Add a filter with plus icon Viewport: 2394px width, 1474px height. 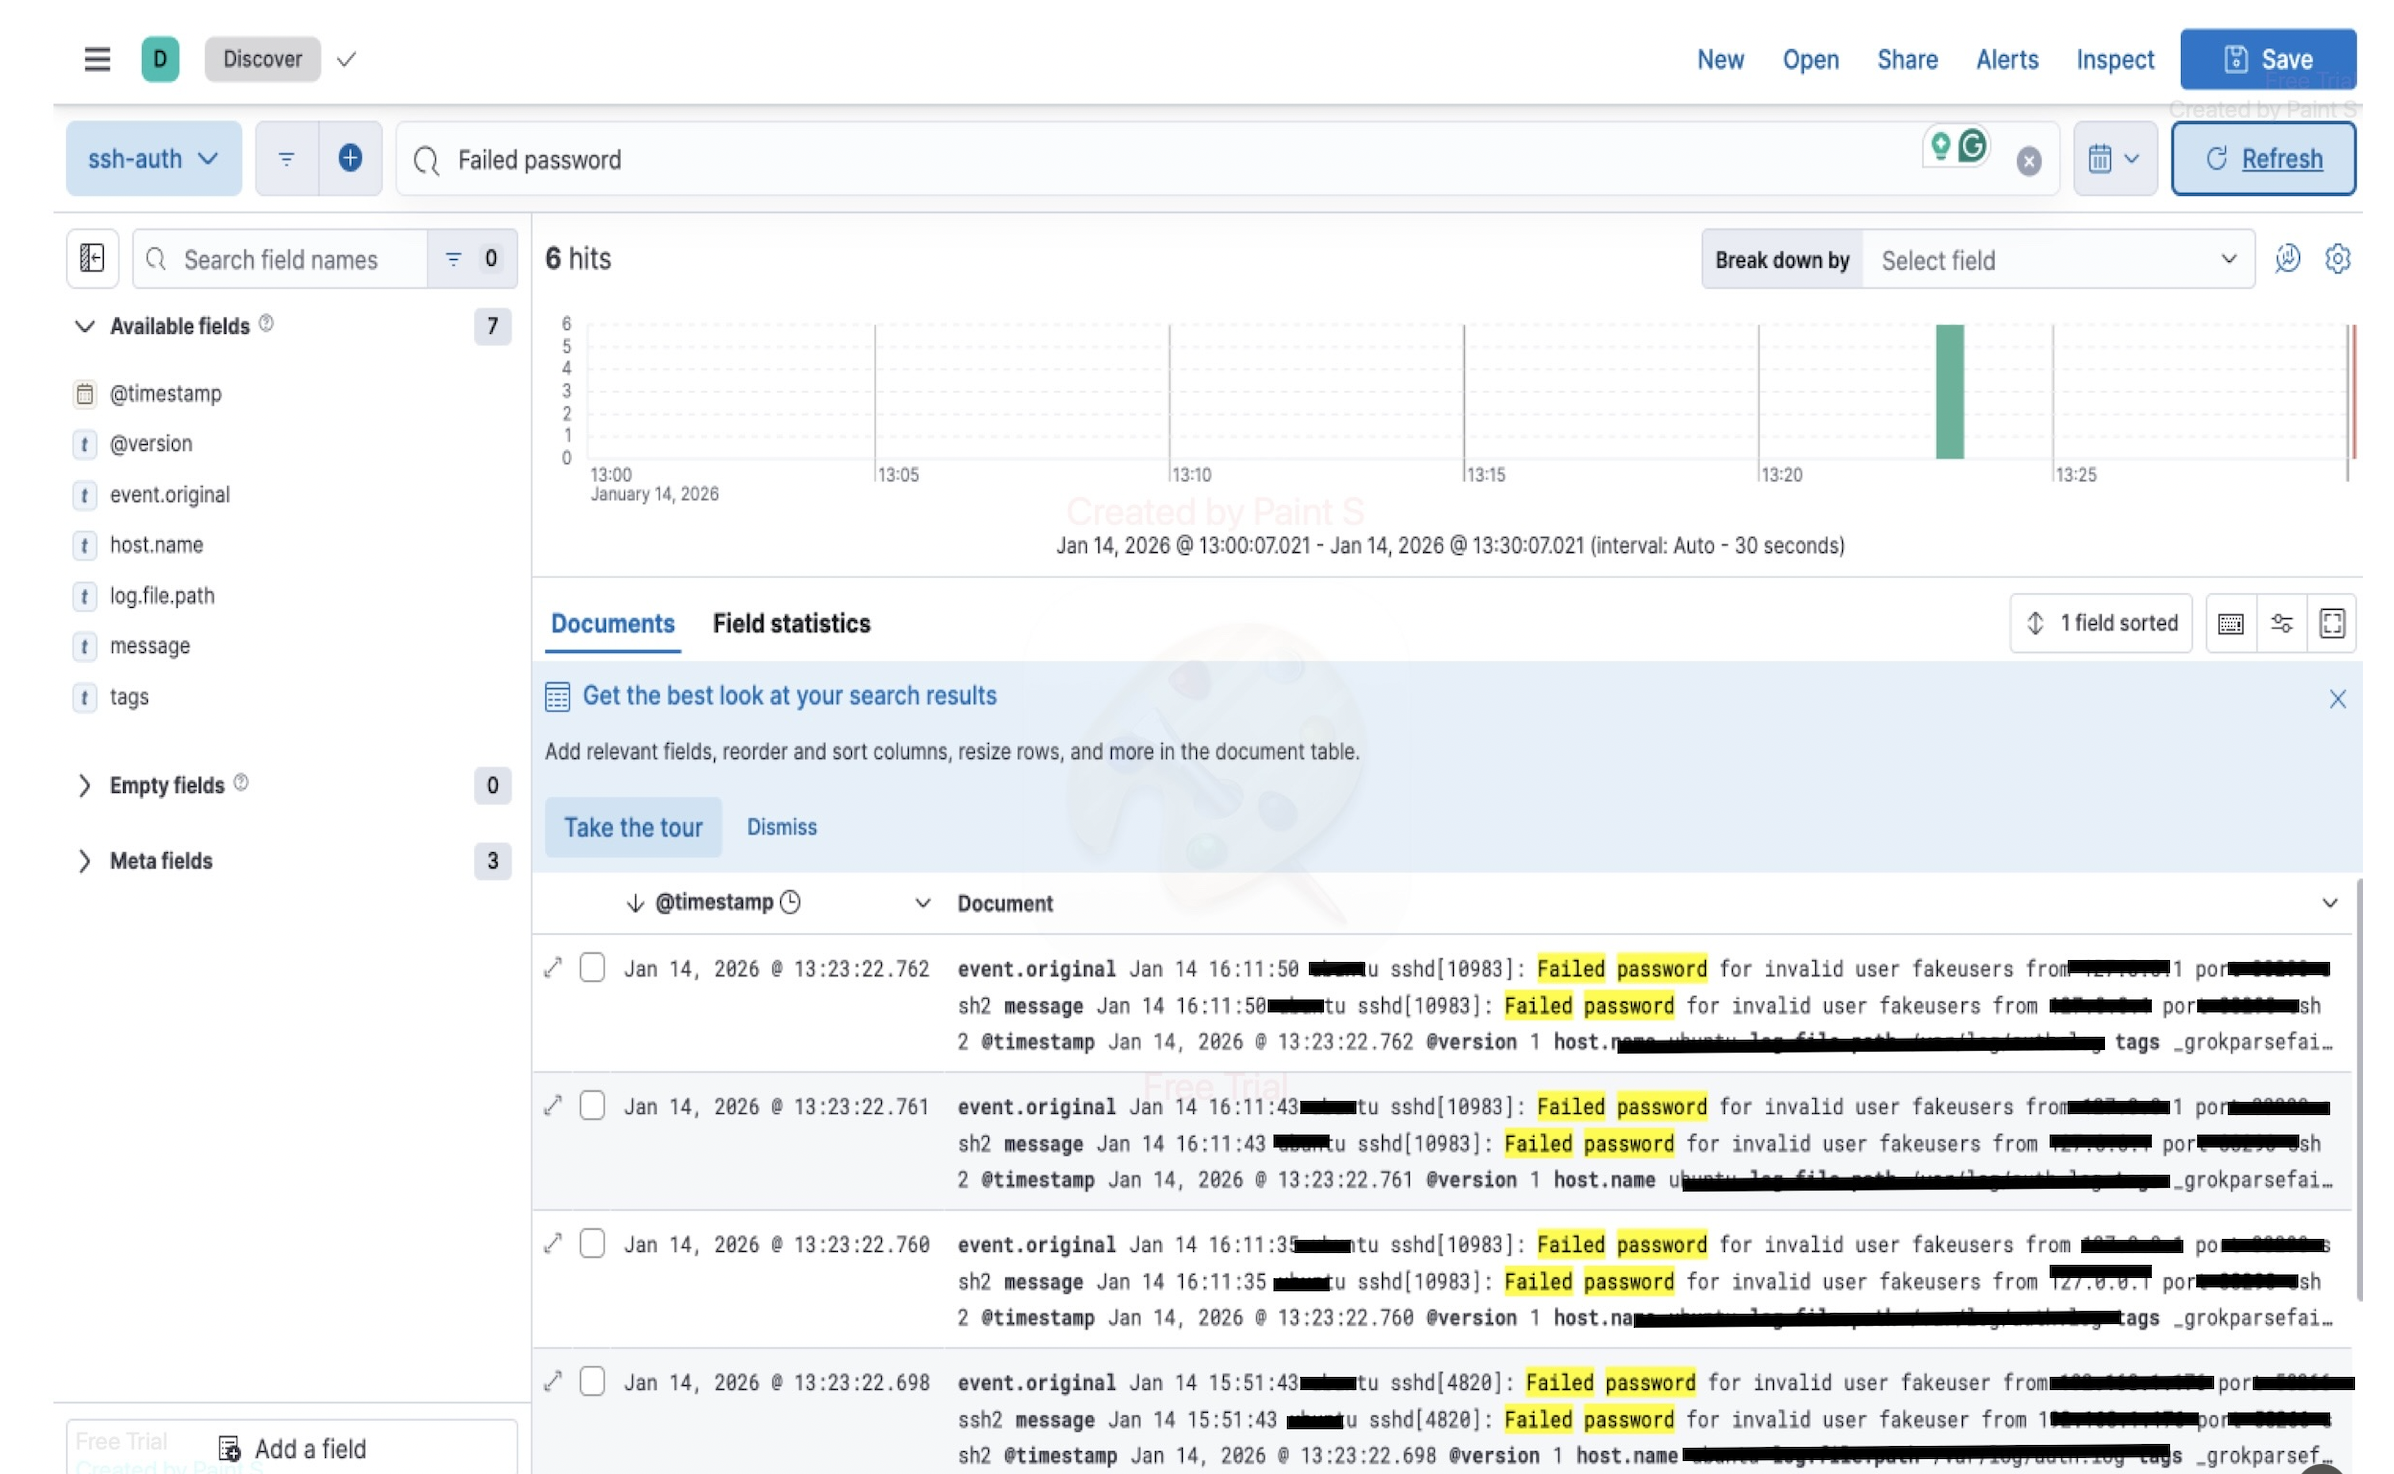[350, 158]
